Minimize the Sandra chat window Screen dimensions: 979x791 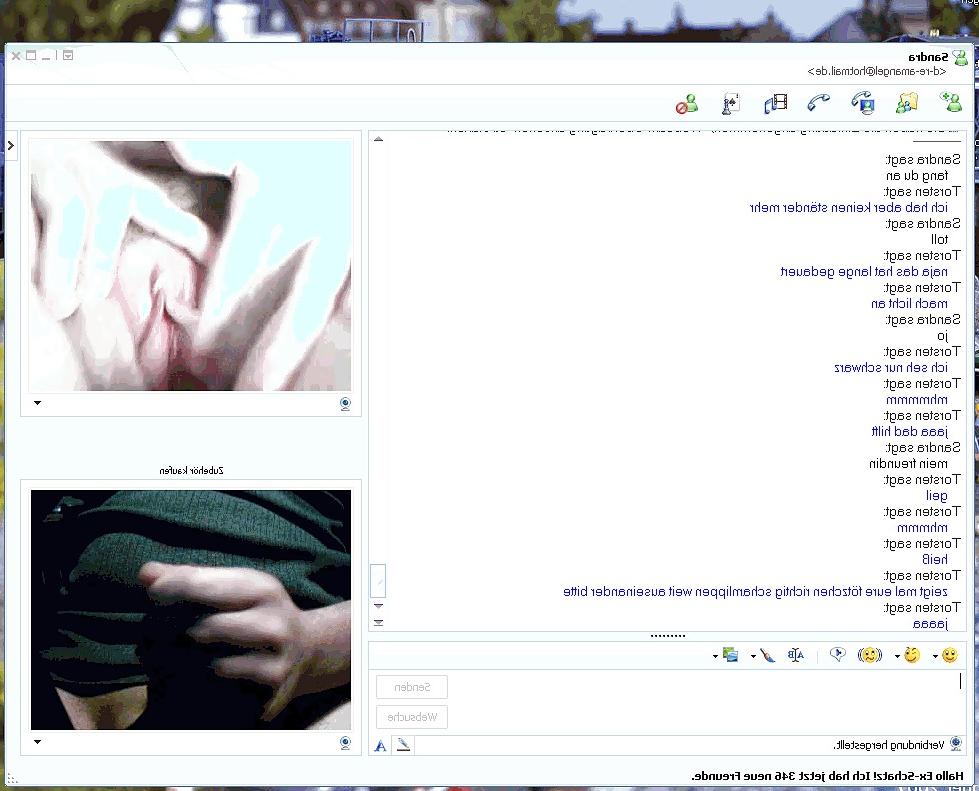tap(46, 56)
